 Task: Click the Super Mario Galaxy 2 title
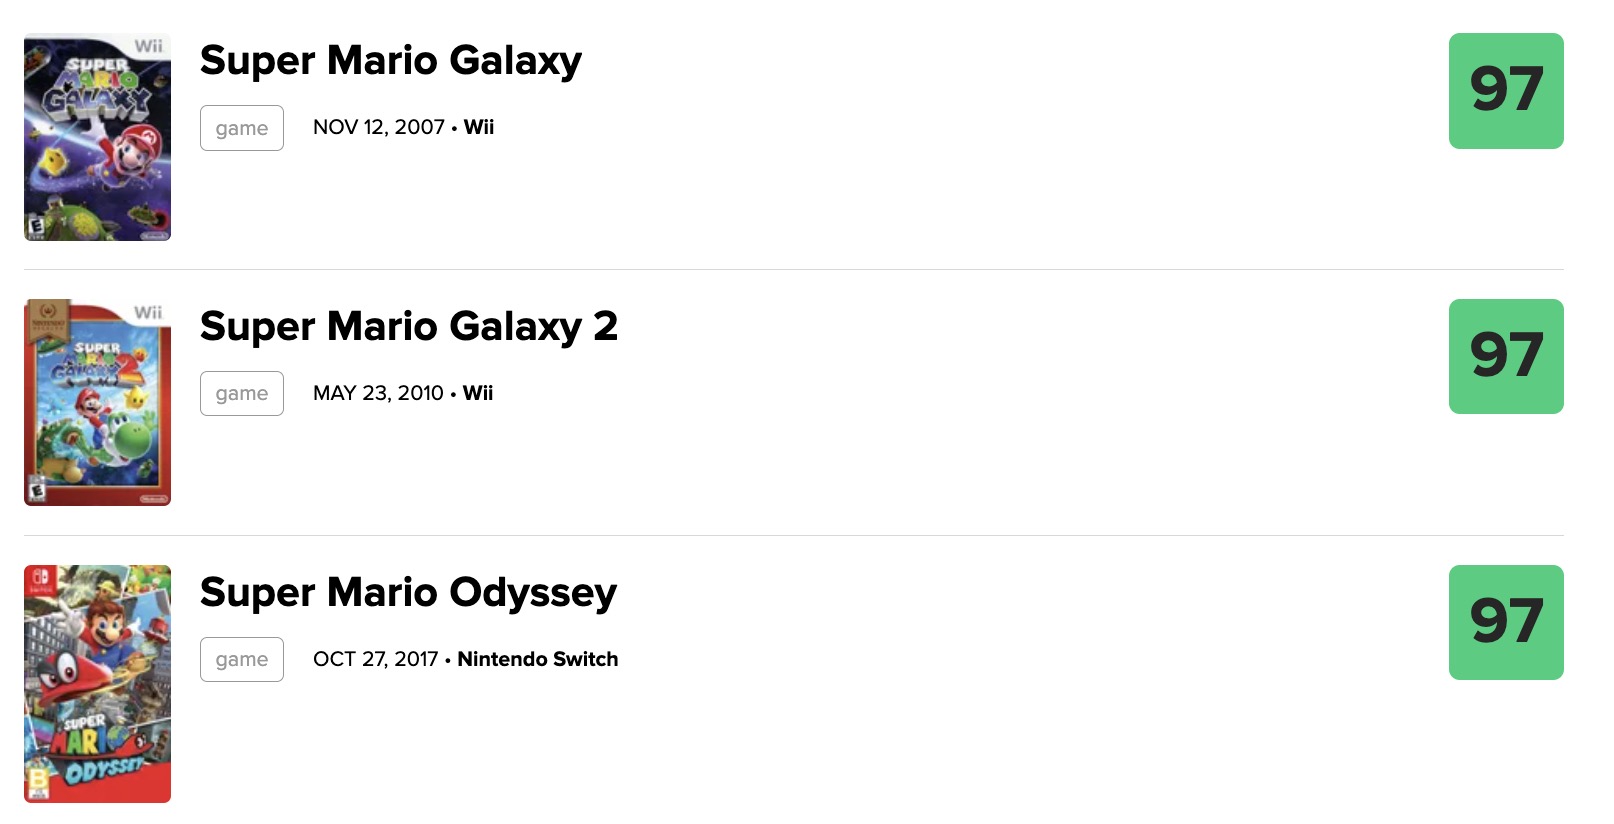point(409,326)
